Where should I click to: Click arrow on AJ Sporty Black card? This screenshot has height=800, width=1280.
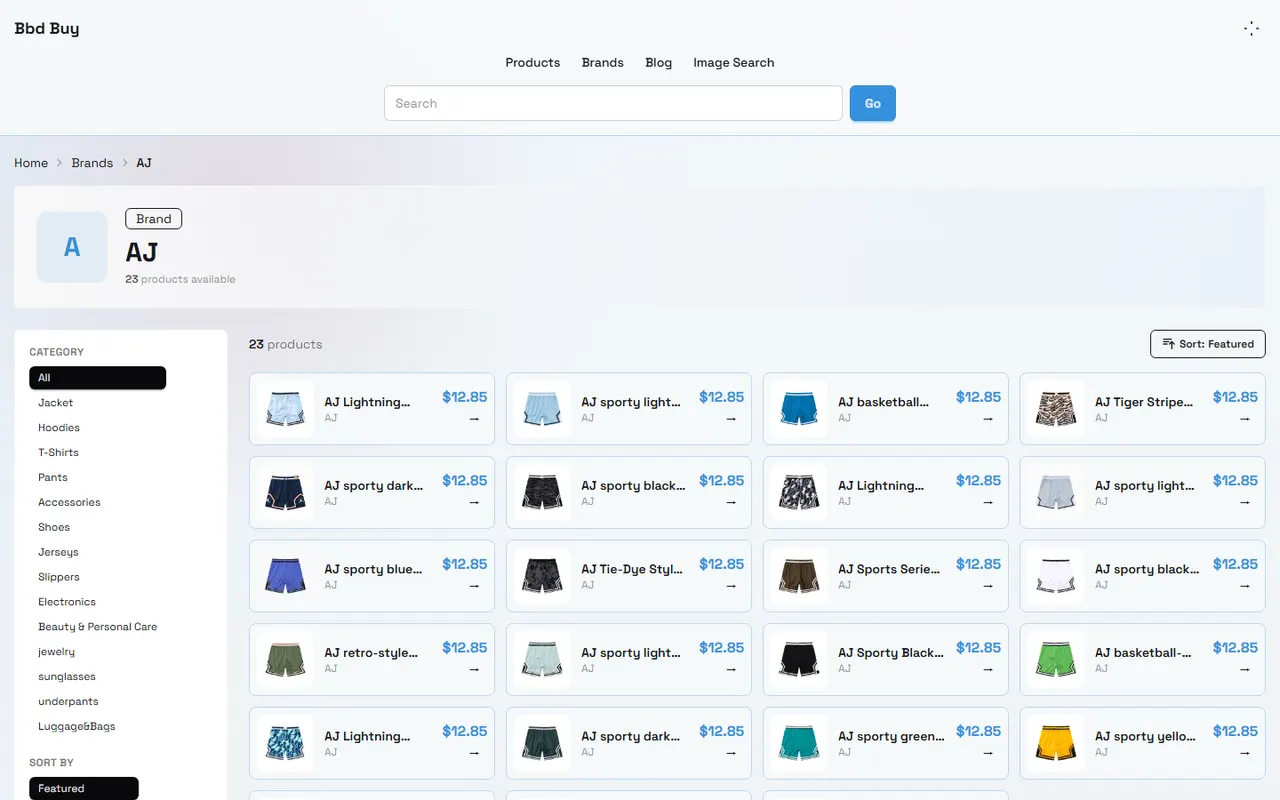(988, 669)
